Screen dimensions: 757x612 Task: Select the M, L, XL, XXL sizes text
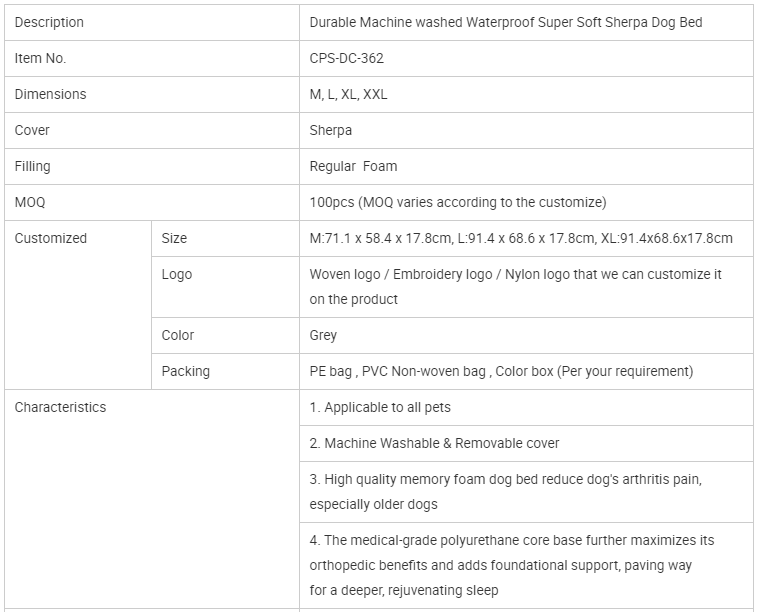tap(348, 94)
